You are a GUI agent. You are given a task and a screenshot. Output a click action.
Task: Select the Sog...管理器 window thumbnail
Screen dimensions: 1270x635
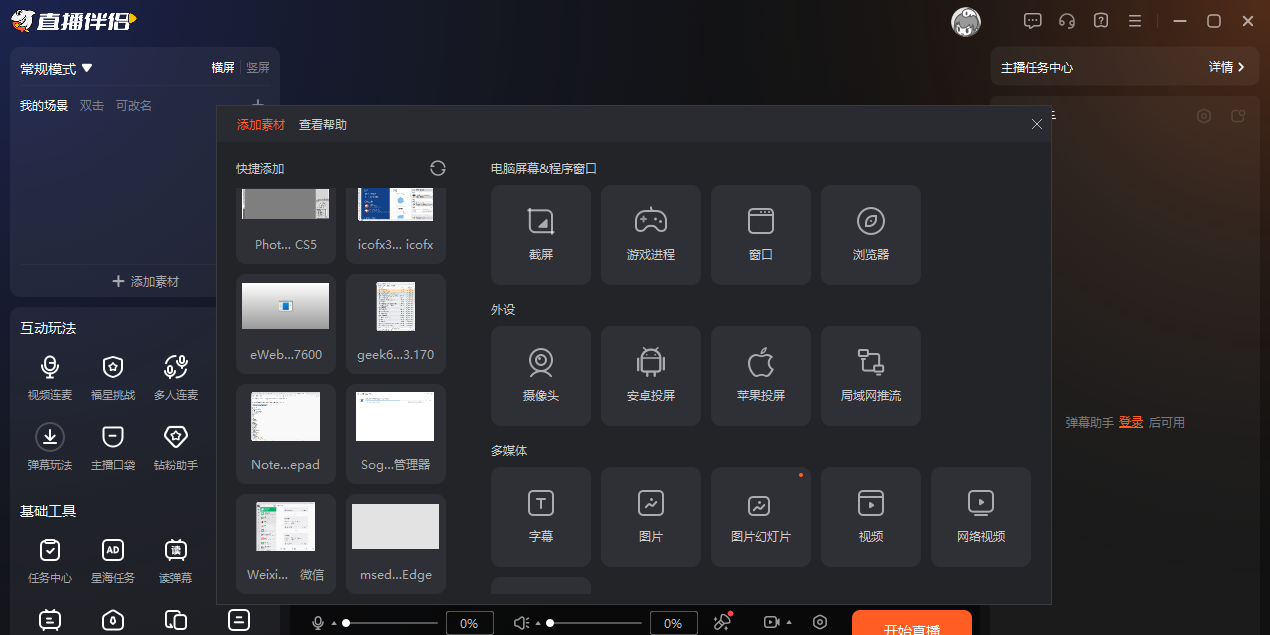[396, 432]
